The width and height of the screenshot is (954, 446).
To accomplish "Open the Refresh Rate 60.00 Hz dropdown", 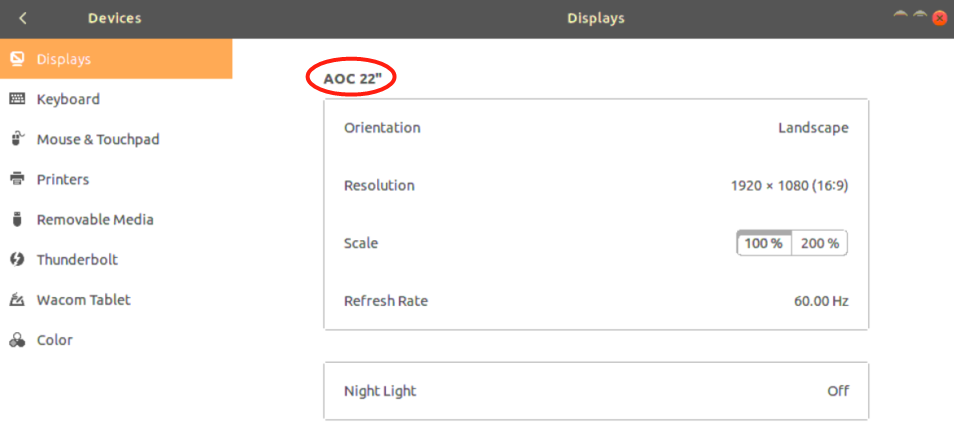I will [596, 301].
